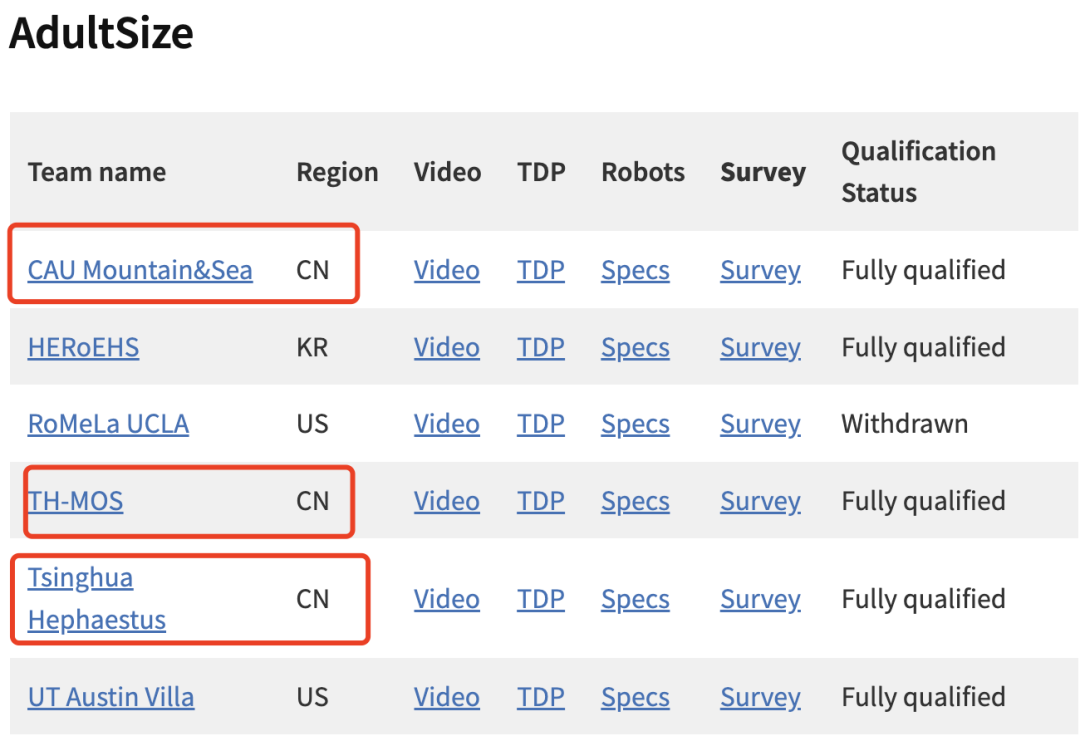
Task: Click the Survey column header
Action: pos(762,171)
